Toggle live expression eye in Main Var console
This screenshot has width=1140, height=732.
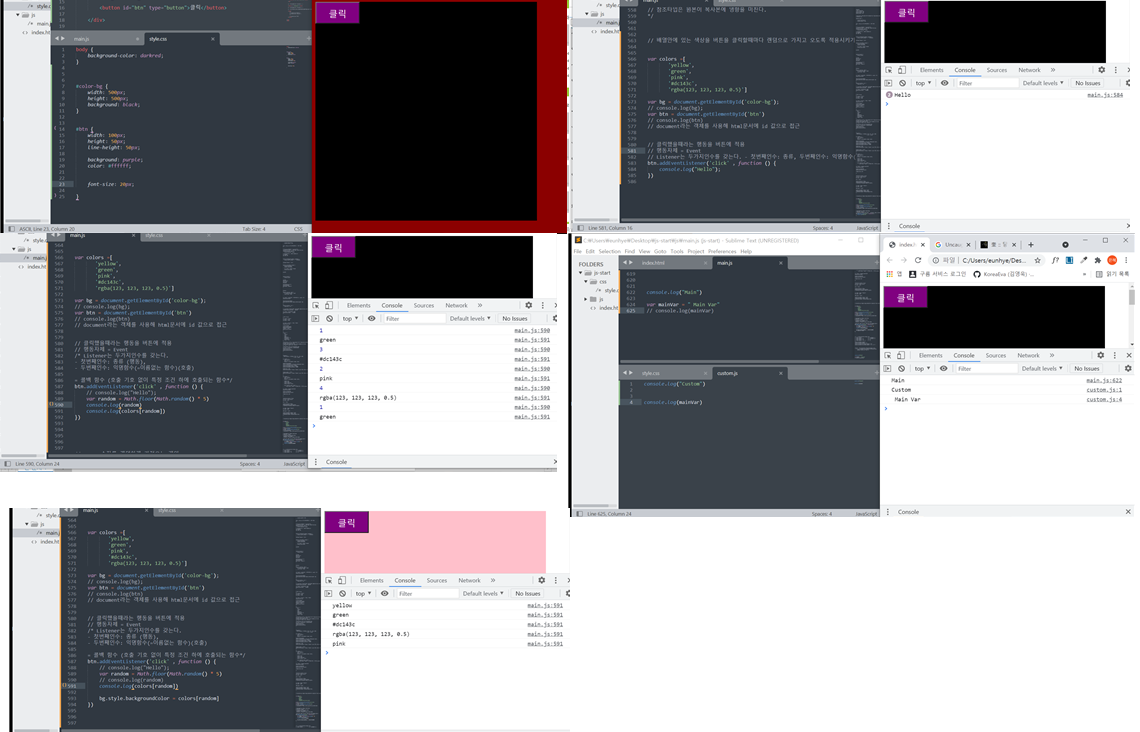pos(944,369)
